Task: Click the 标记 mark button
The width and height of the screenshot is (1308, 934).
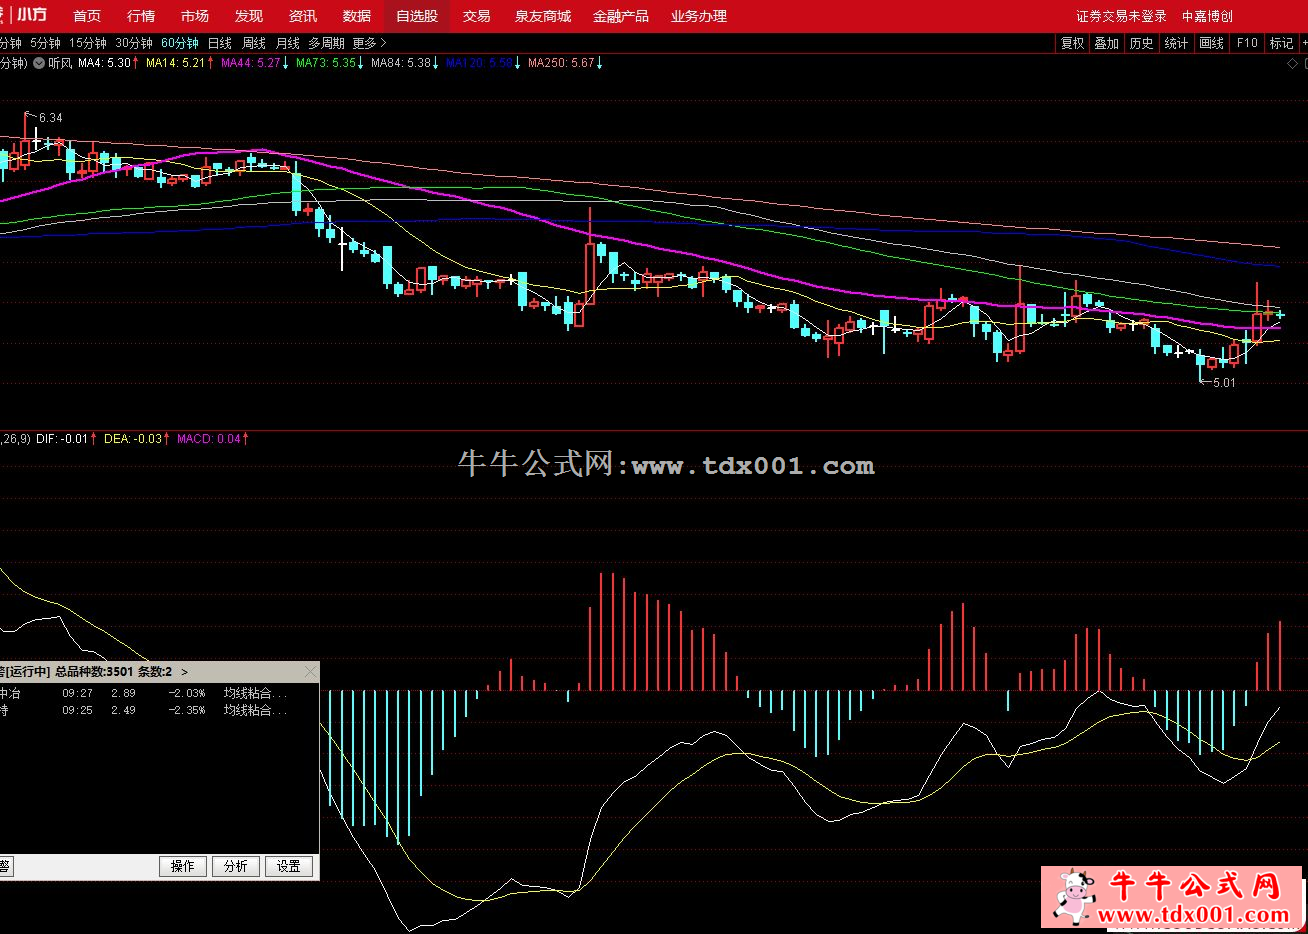Action: click(x=1281, y=43)
